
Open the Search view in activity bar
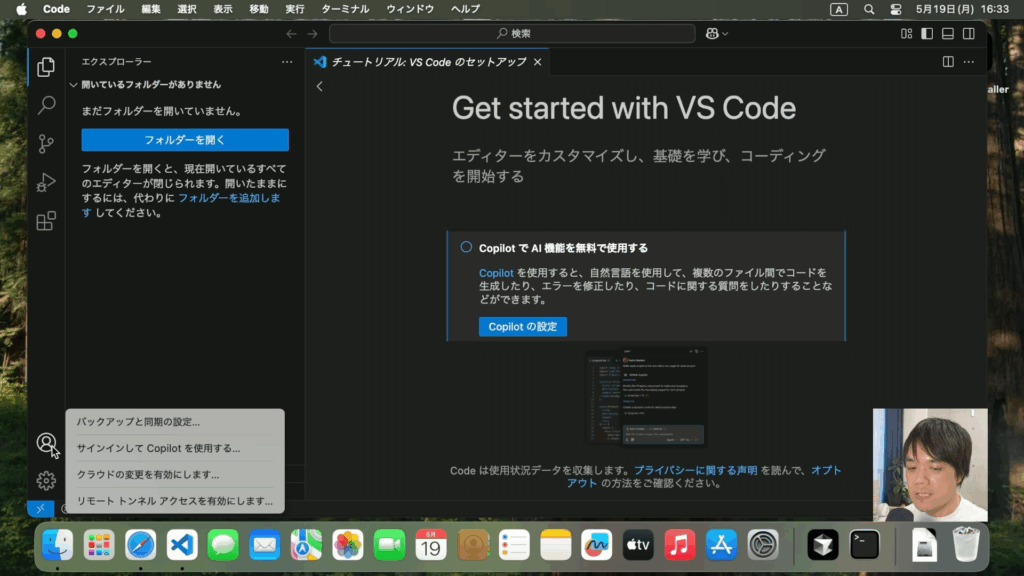46,105
